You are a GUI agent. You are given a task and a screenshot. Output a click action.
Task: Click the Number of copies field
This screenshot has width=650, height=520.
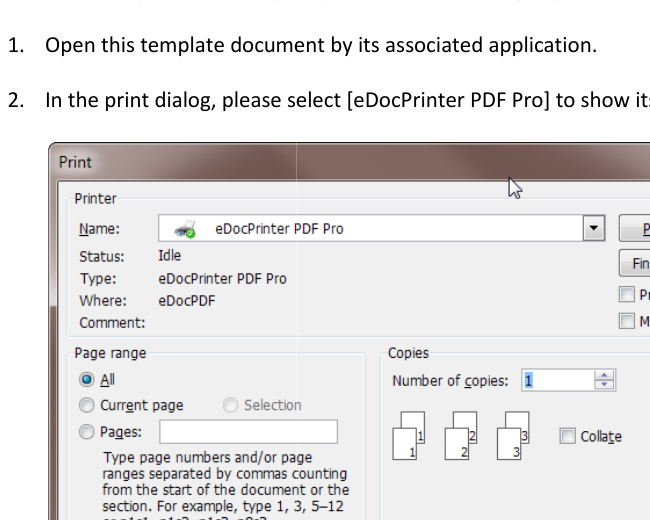coord(558,380)
